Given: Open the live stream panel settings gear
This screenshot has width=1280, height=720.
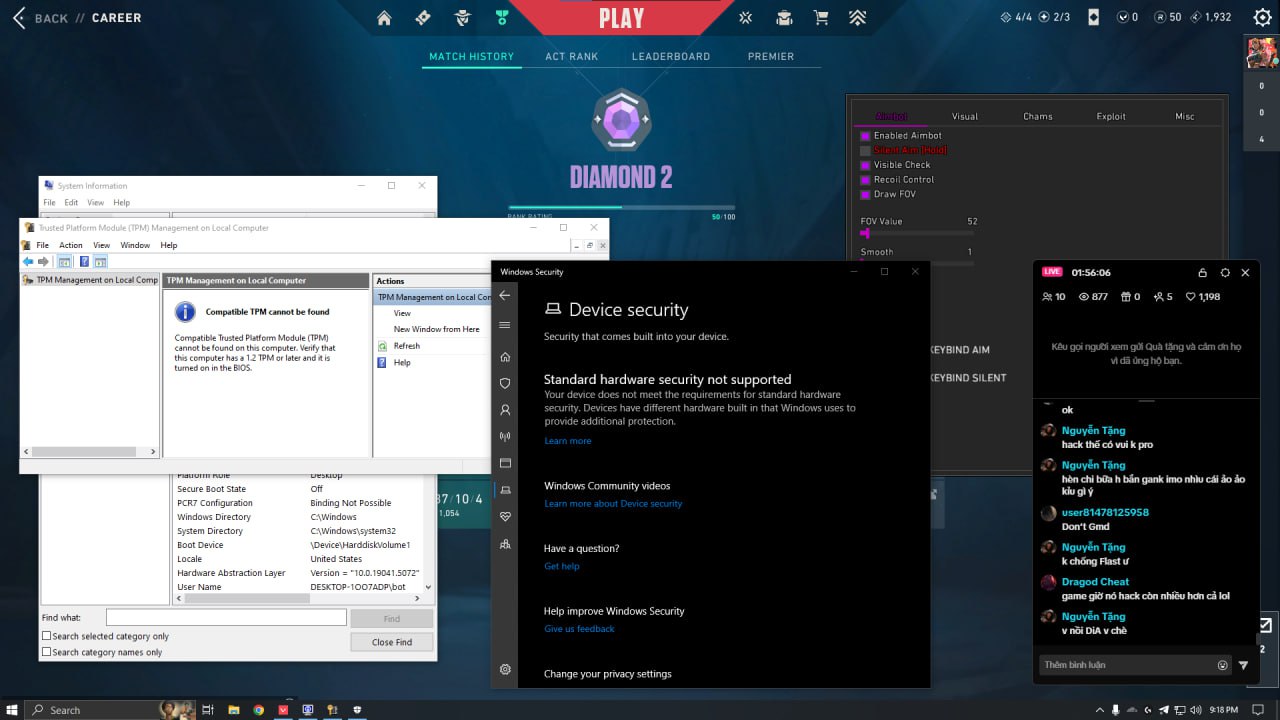Looking at the screenshot, I should point(1225,272).
